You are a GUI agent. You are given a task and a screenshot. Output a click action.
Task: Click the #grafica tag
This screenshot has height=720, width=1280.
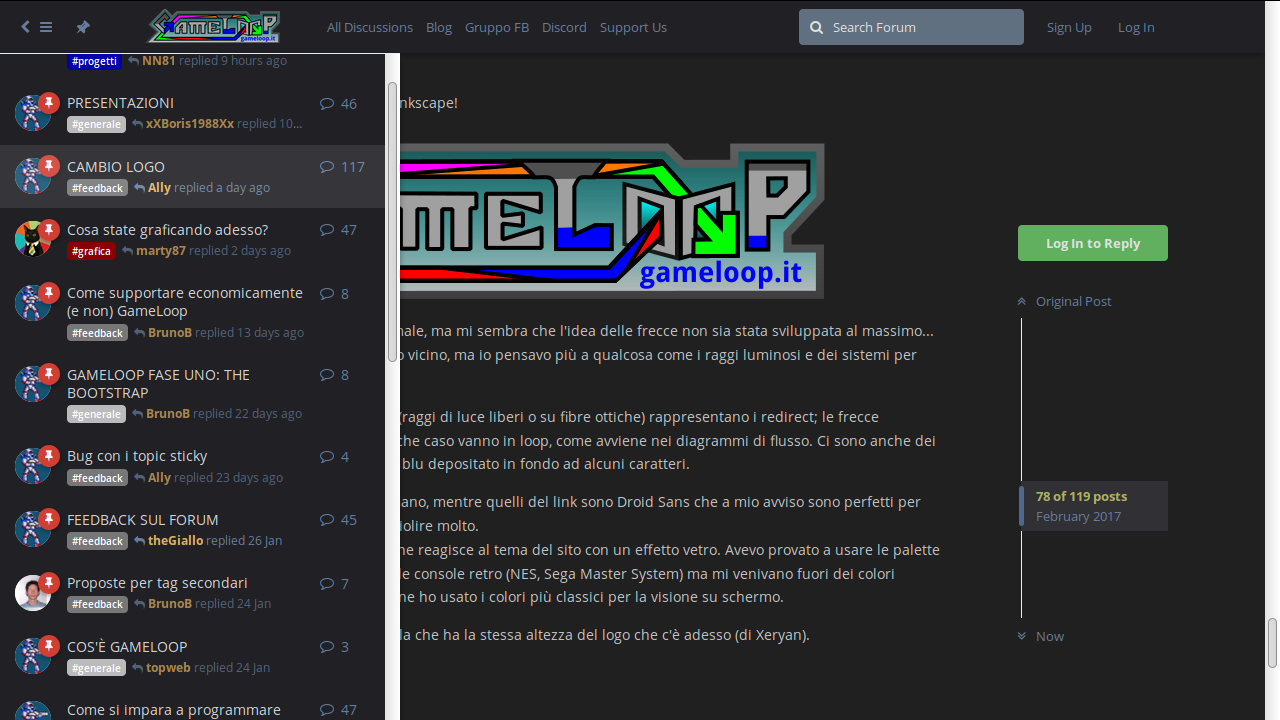pyautogui.click(x=91, y=251)
